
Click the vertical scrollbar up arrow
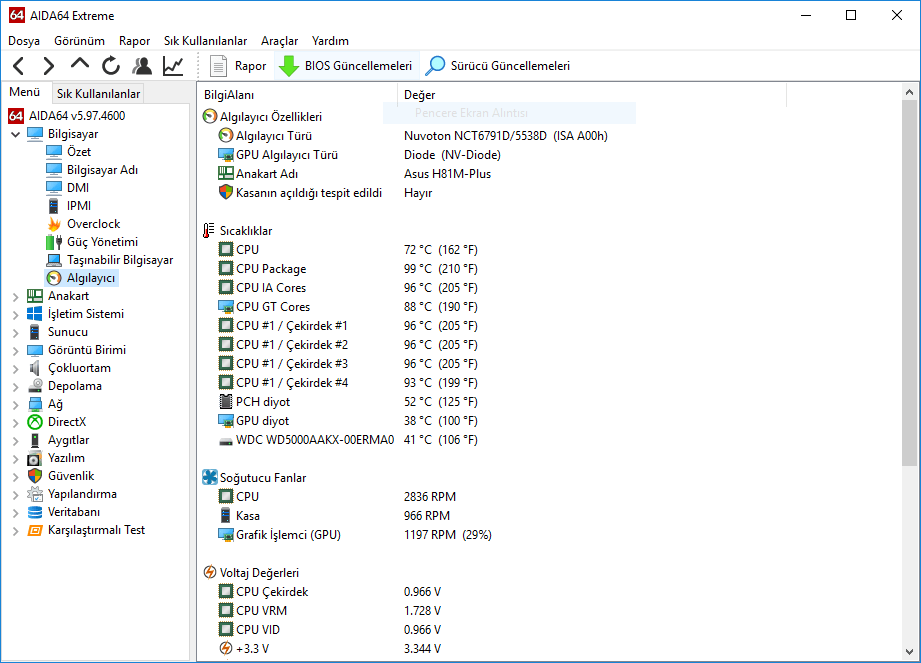[909, 92]
